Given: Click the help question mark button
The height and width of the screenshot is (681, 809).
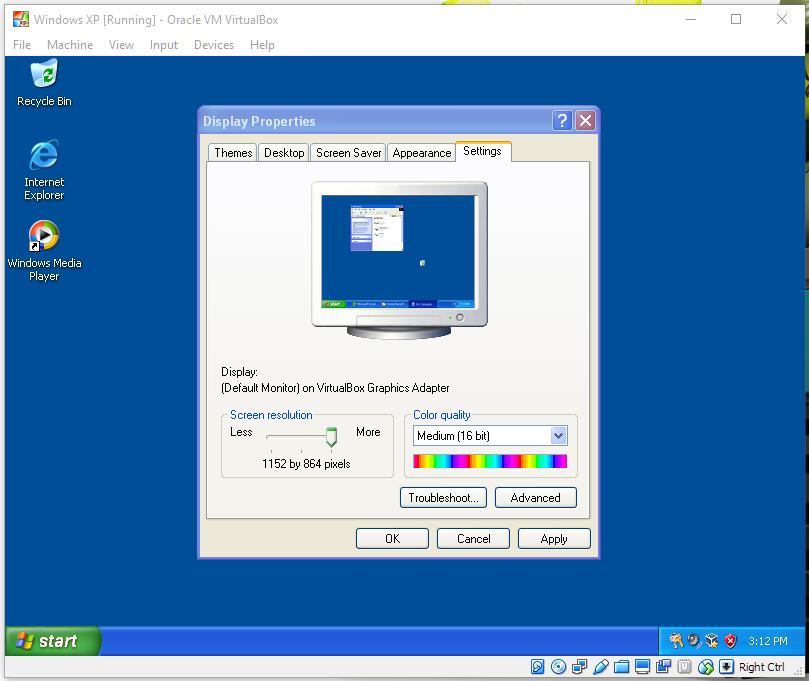Looking at the screenshot, I should coord(562,121).
